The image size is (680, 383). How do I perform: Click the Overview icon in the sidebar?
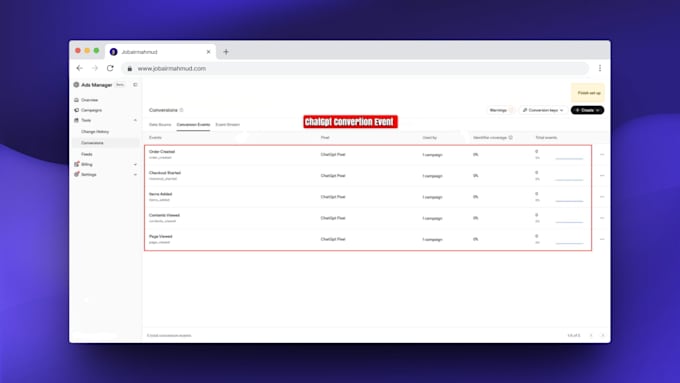(76, 100)
